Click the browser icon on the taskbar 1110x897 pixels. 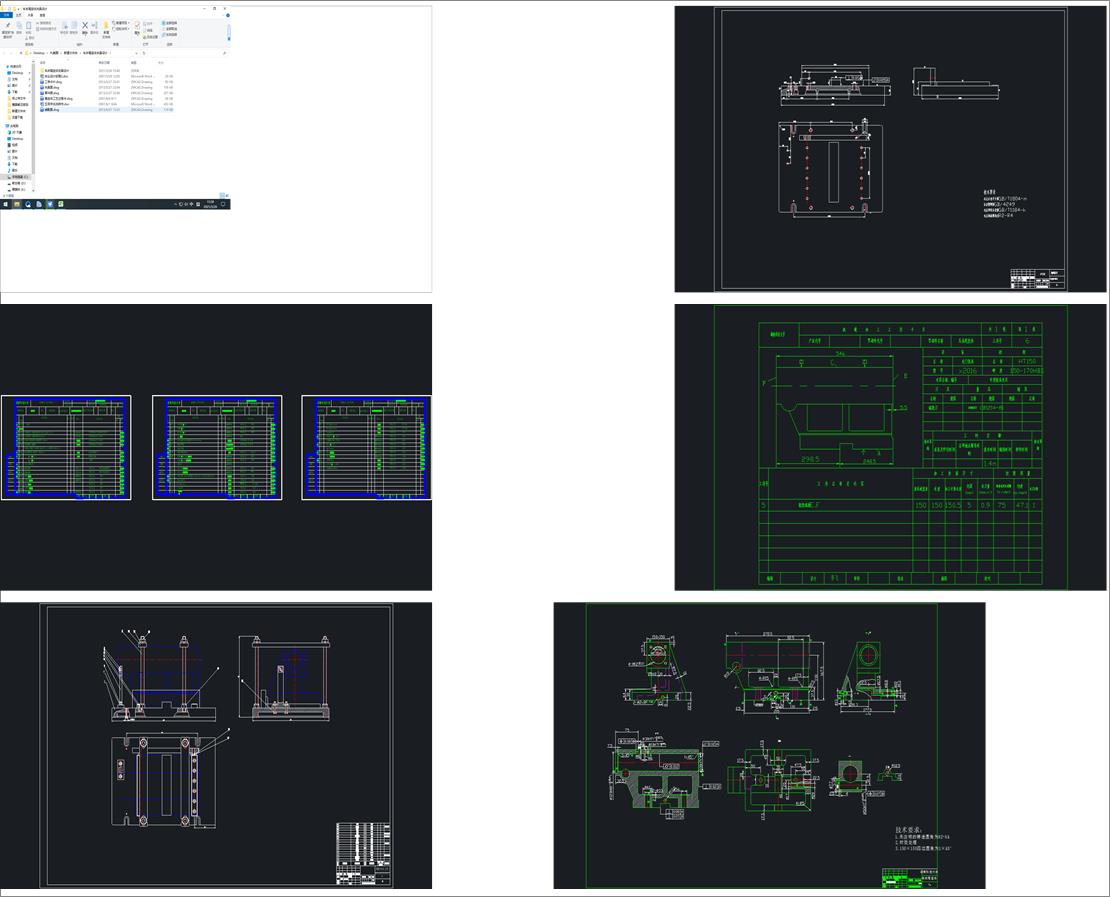click(28, 204)
